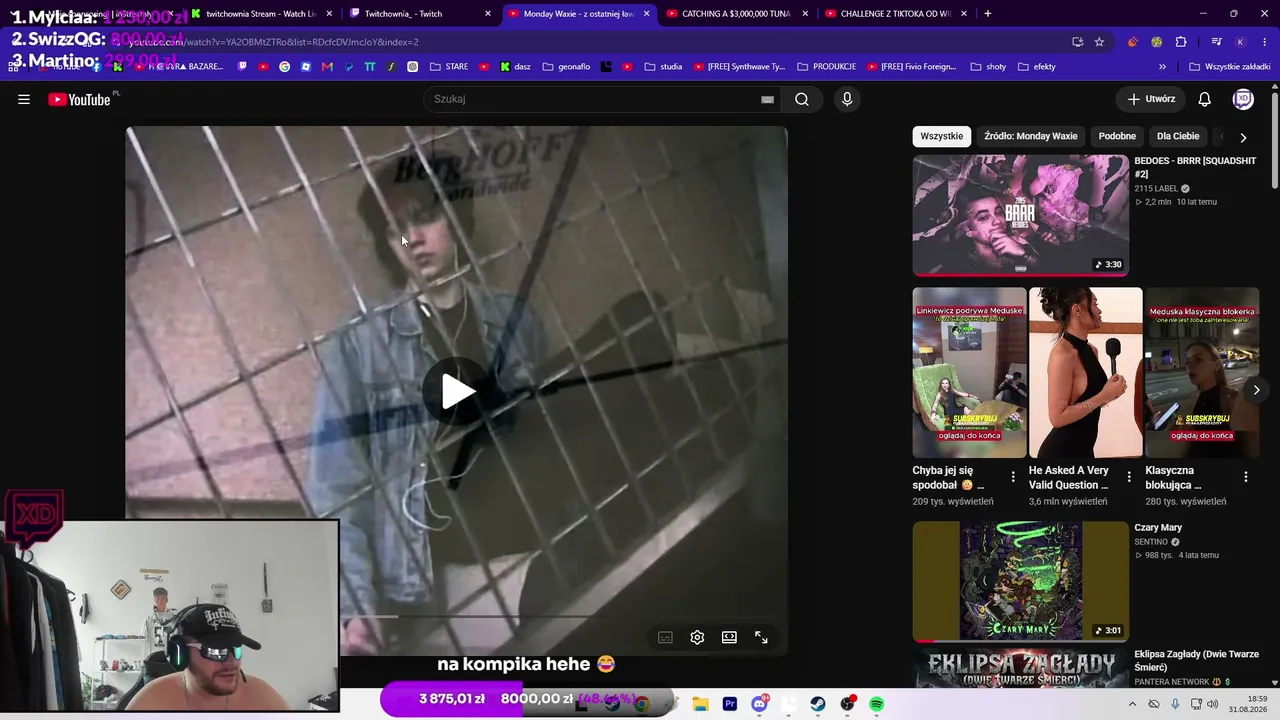Open the YouTube account avatar menu
The image size is (1280, 720).
1243,99
